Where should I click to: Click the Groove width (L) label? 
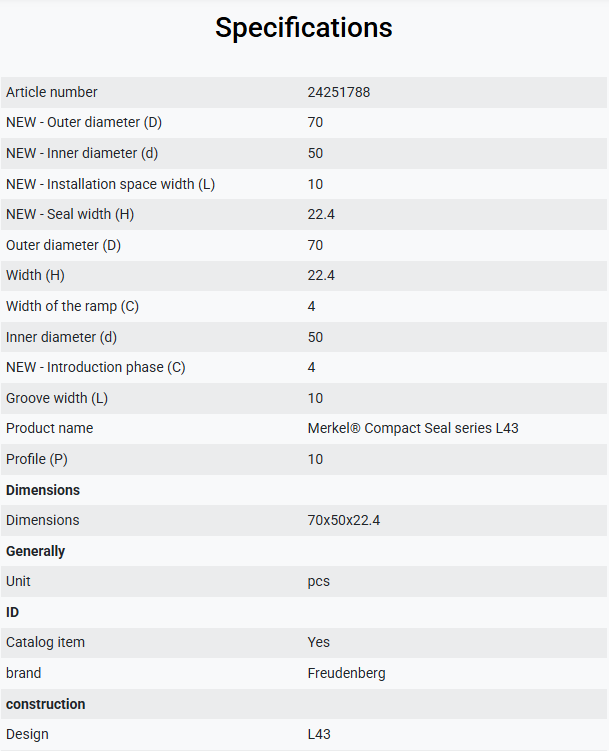(x=56, y=398)
